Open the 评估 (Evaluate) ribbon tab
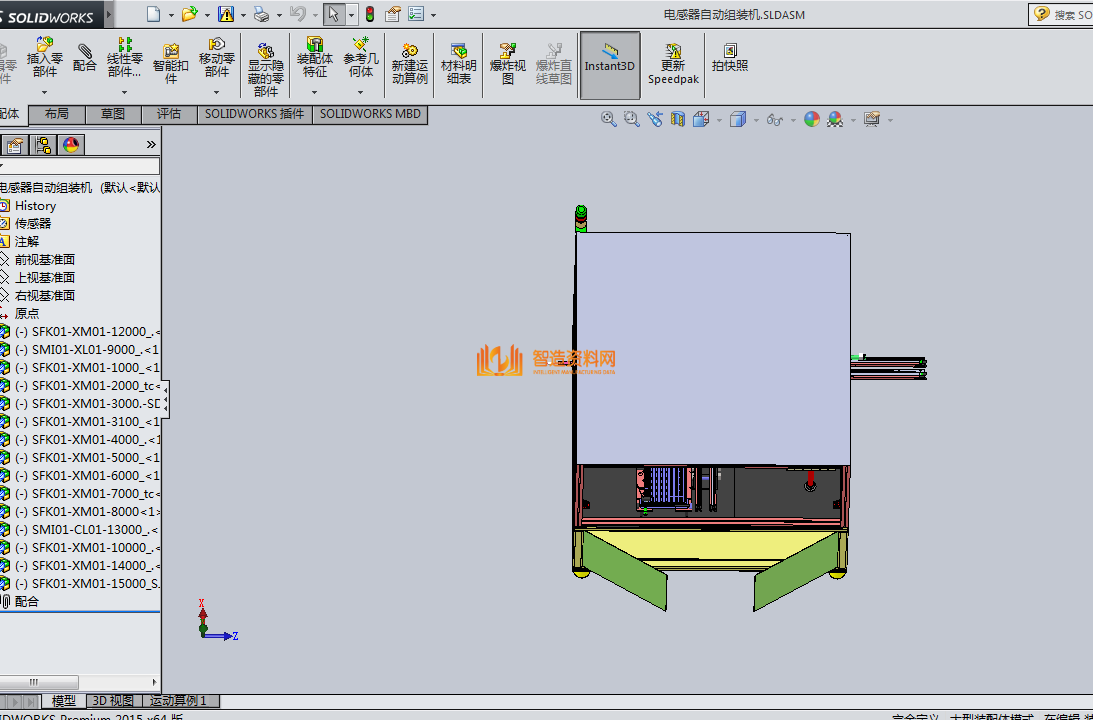The height and width of the screenshot is (720, 1093). tap(169, 114)
